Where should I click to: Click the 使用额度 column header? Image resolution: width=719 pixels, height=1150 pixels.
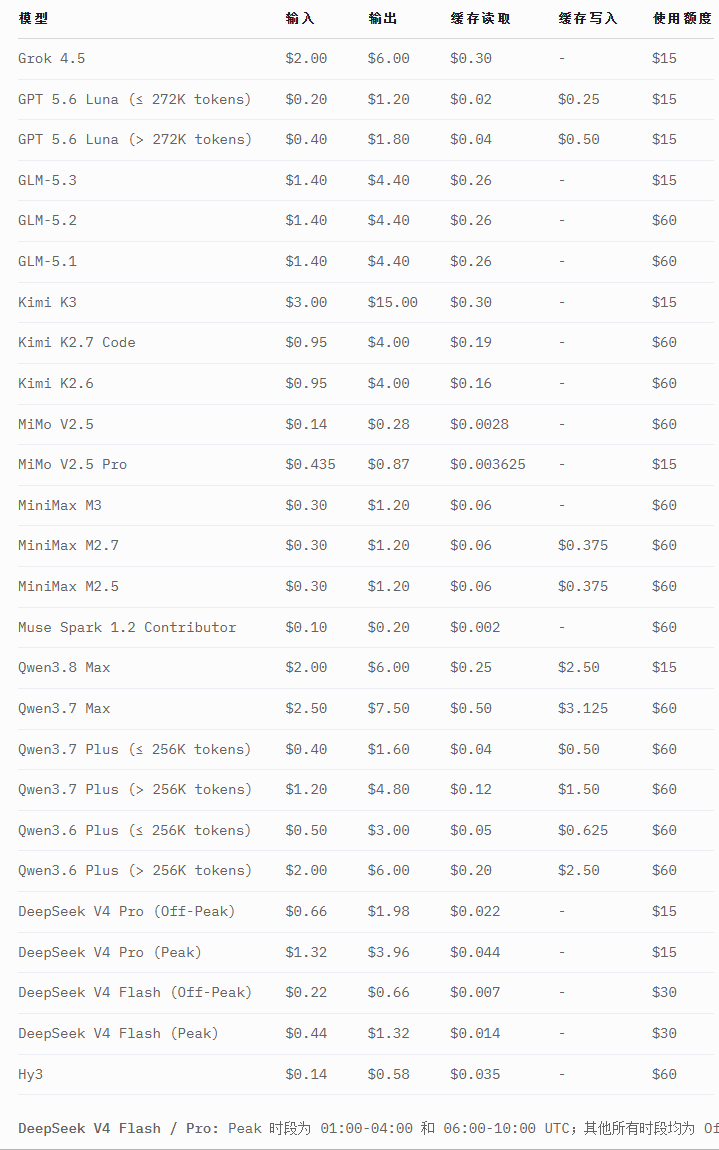[x=682, y=18]
